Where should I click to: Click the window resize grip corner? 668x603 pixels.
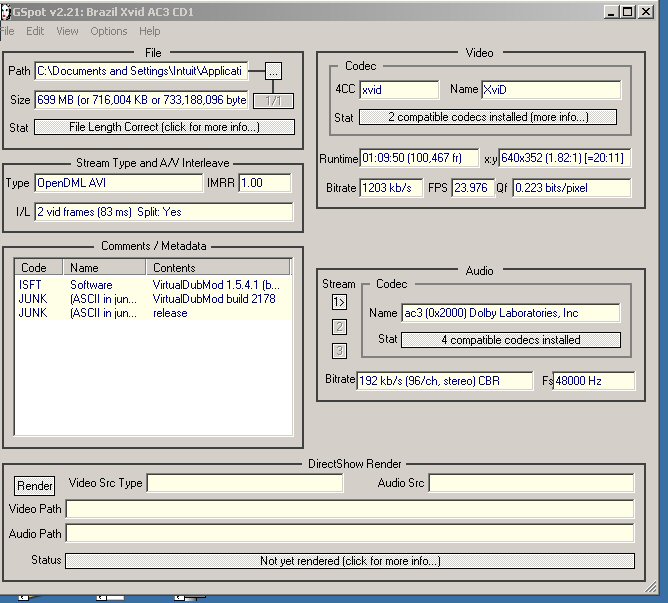click(x=651, y=587)
